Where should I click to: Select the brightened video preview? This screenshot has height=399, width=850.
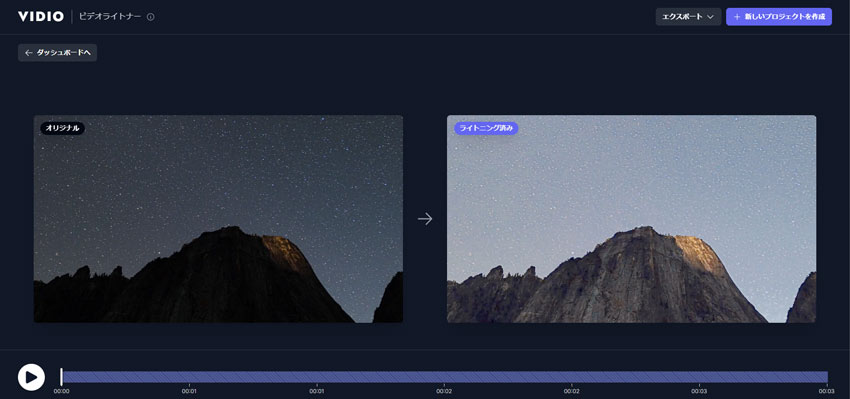tap(632, 219)
